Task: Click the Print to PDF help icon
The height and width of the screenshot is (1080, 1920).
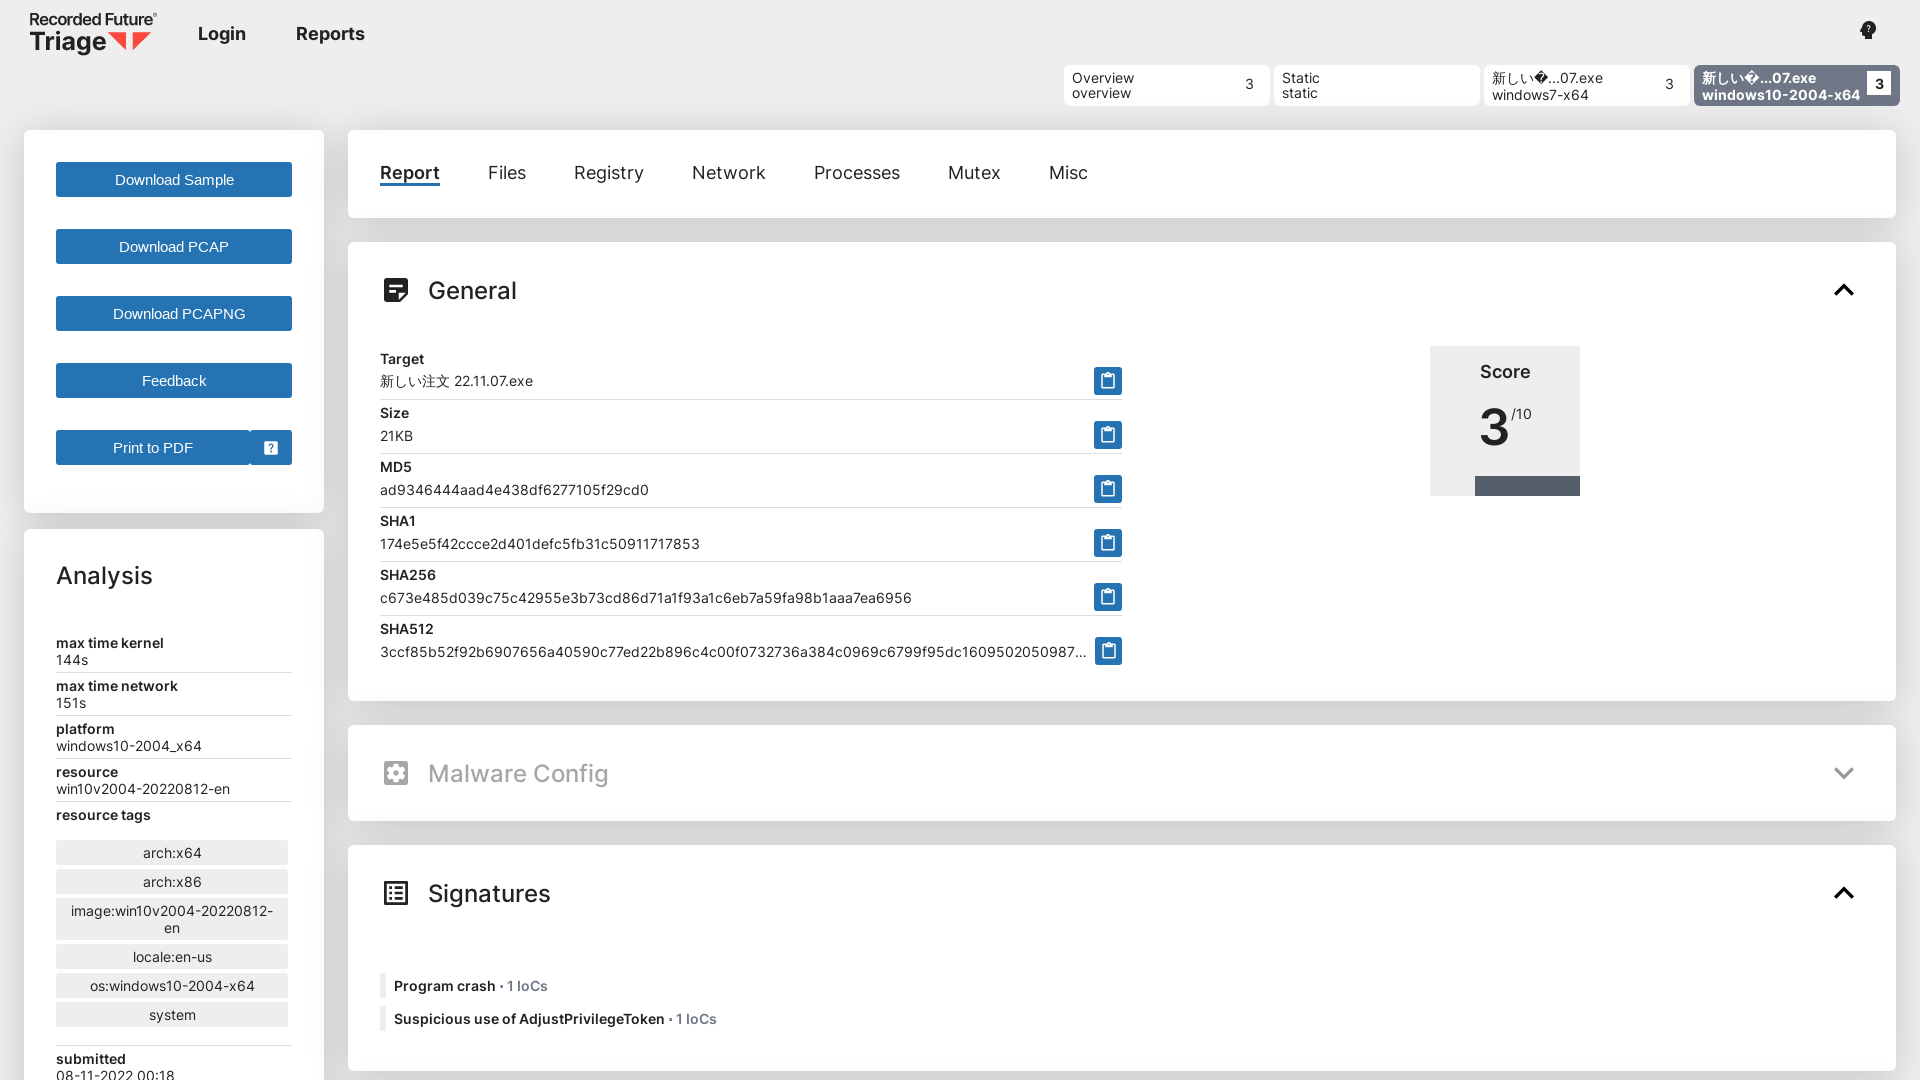Action: tap(271, 448)
